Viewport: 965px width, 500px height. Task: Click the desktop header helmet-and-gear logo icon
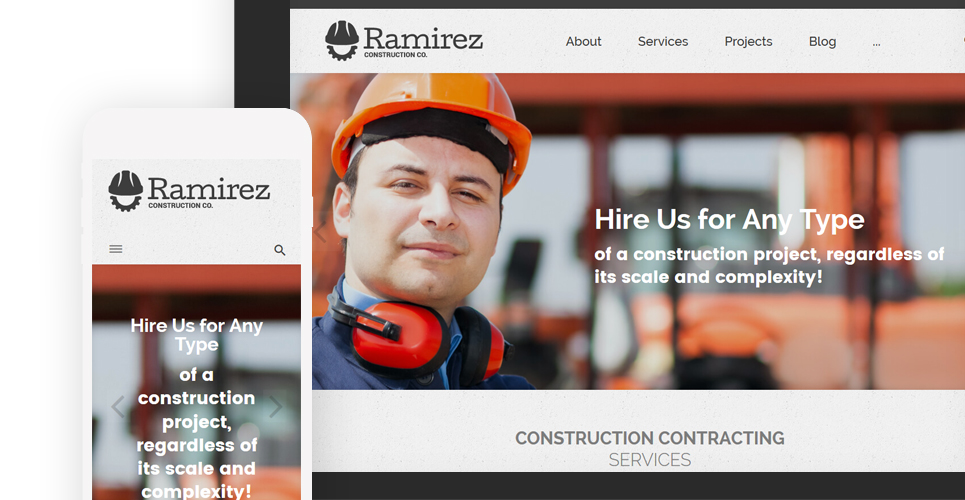[342, 41]
